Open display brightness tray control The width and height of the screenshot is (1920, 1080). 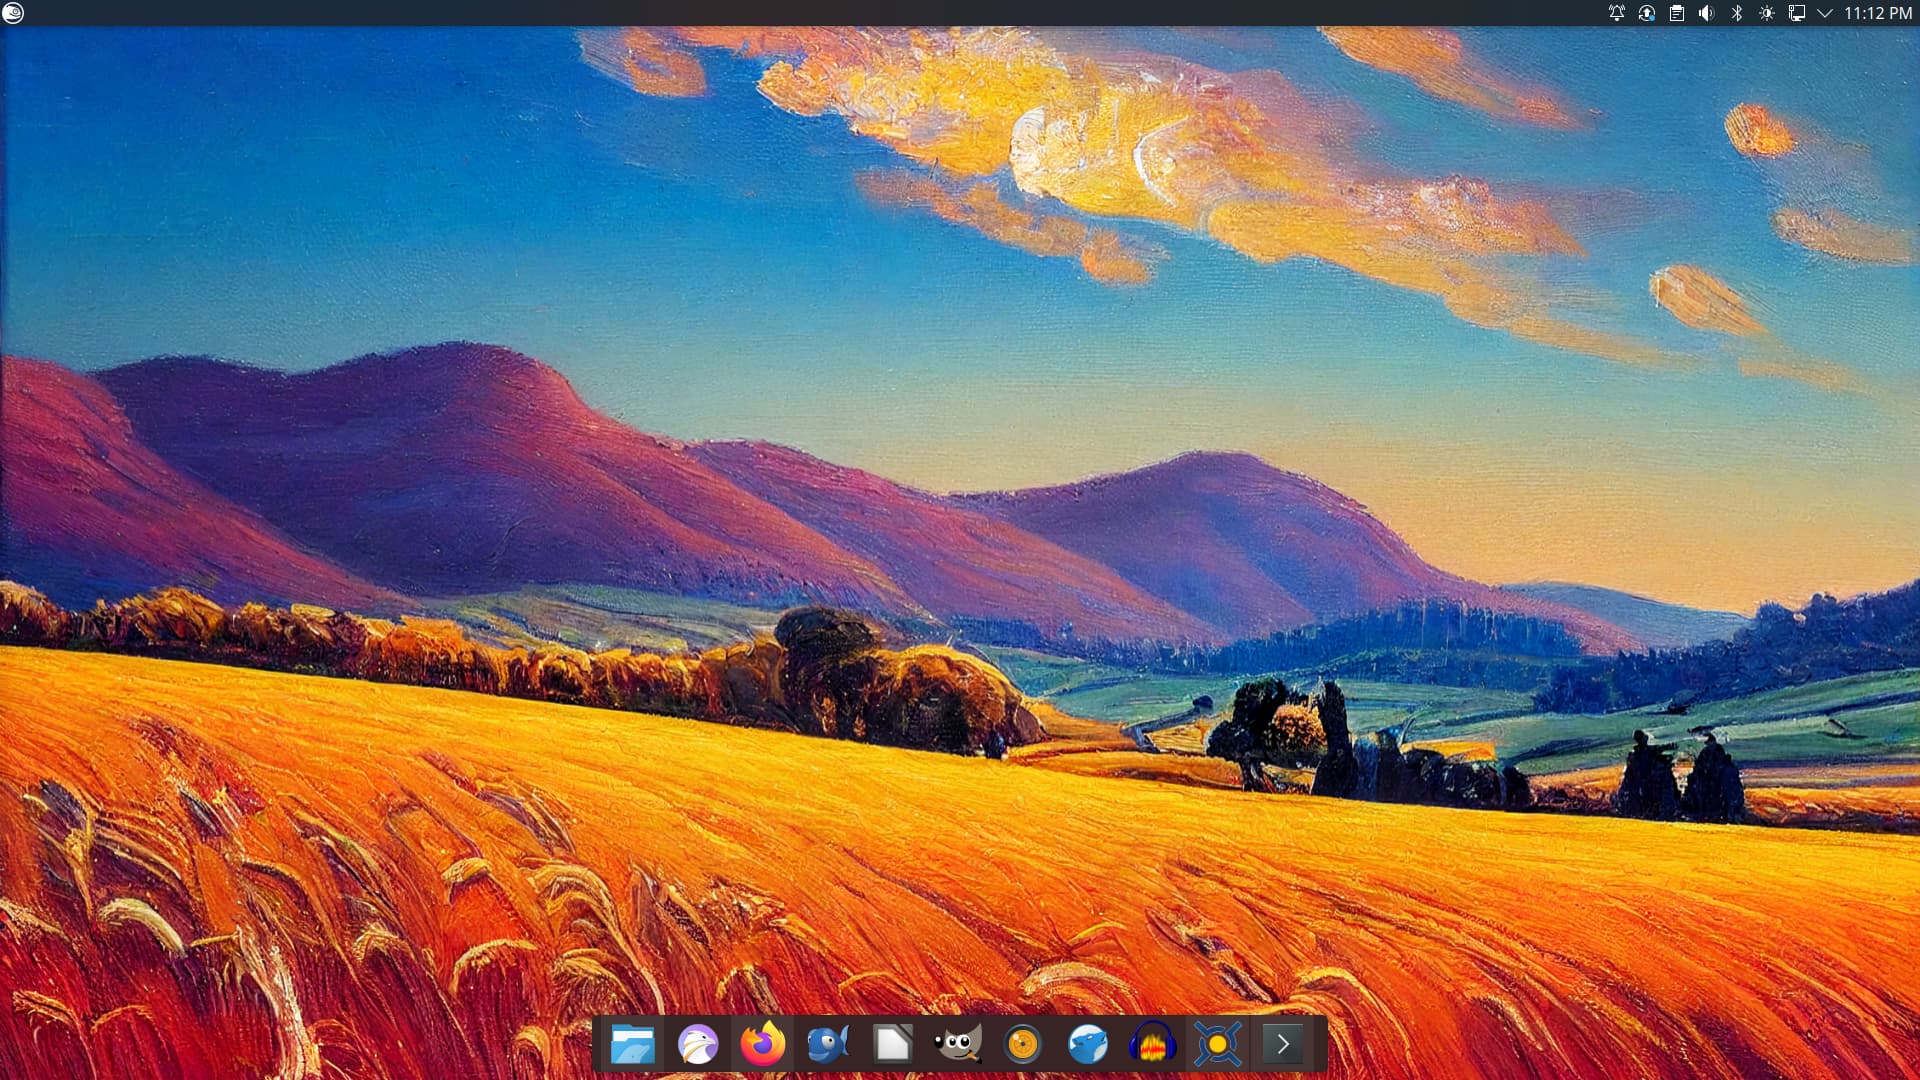click(x=1767, y=13)
